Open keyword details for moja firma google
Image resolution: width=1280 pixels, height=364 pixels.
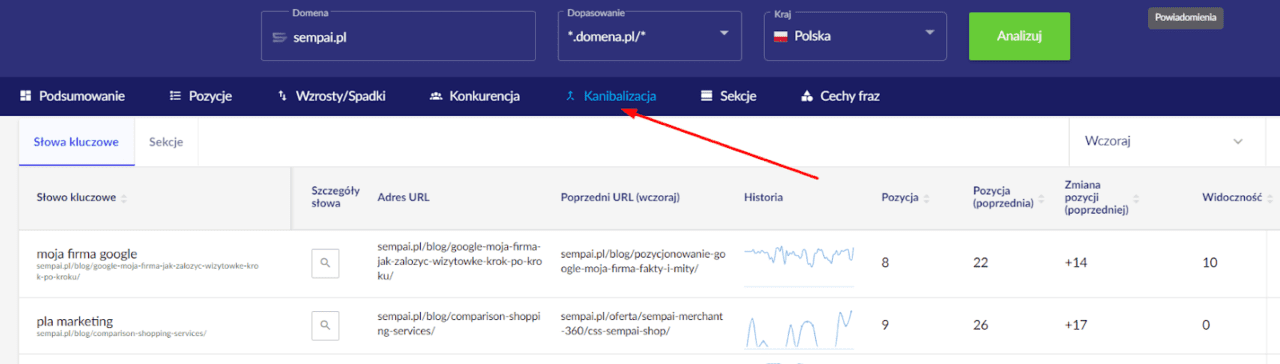click(325, 262)
